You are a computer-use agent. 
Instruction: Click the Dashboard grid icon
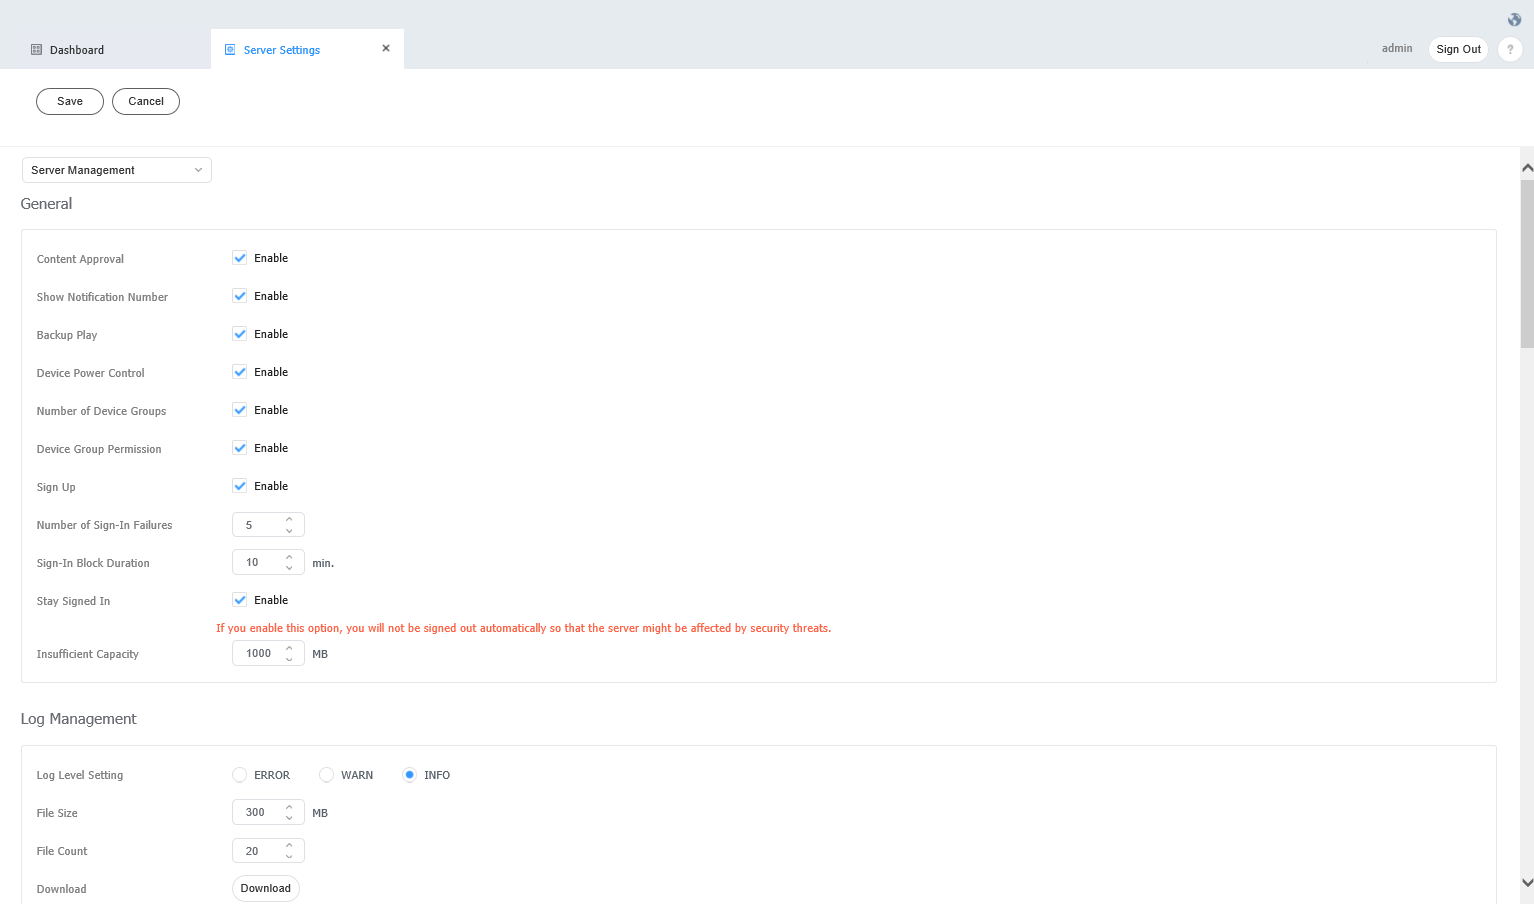[x=36, y=49]
